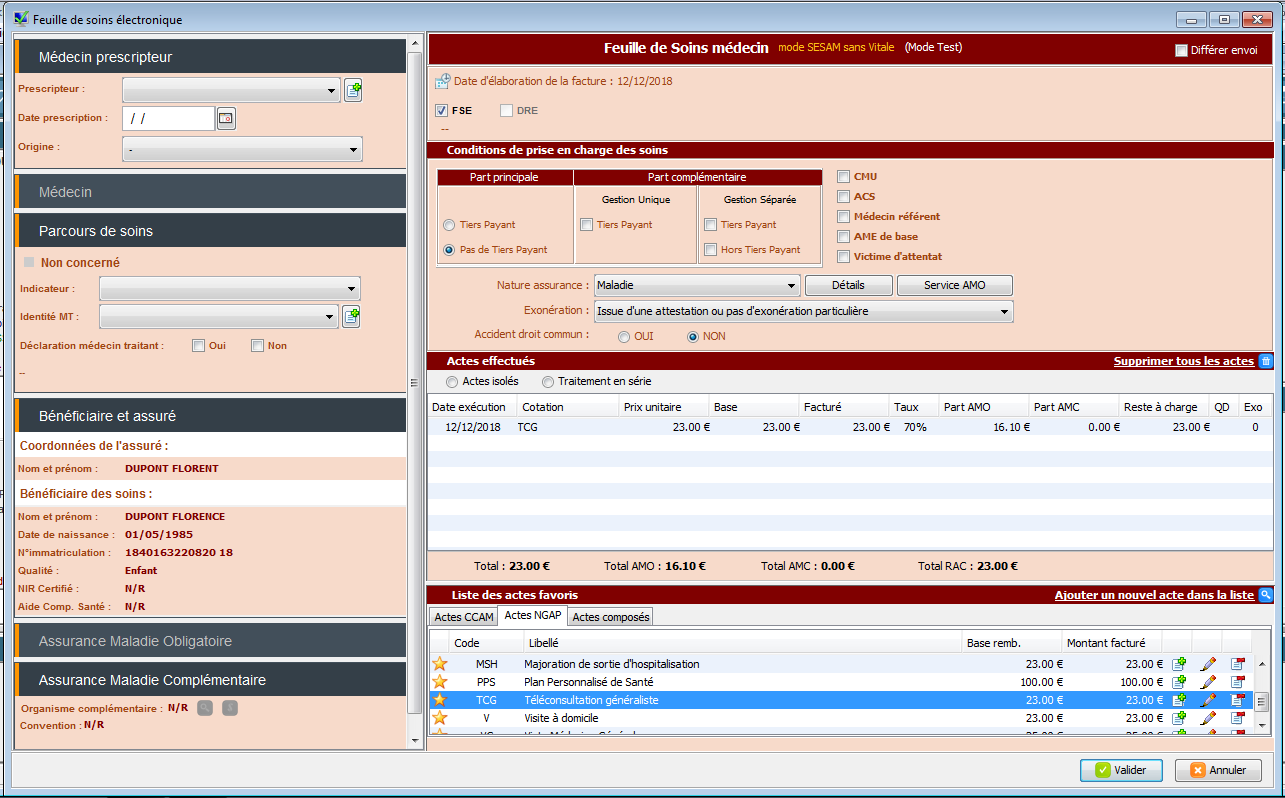This screenshot has width=1285, height=798.
Task: Click the magnifier icon to add new acte
Action: 1266,595
